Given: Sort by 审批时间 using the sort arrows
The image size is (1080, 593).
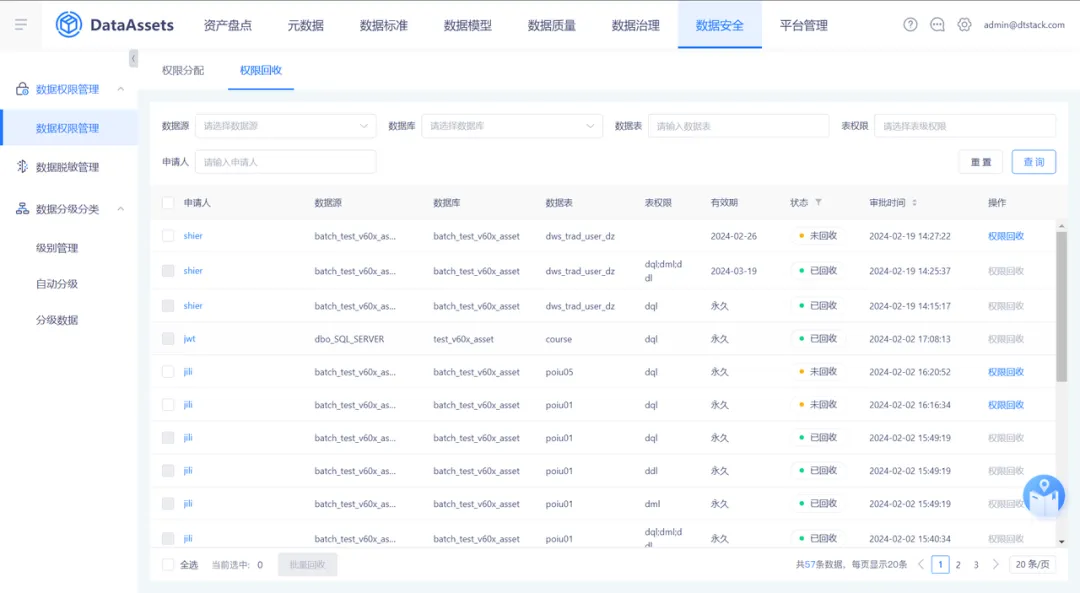Looking at the screenshot, I should point(914,202).
